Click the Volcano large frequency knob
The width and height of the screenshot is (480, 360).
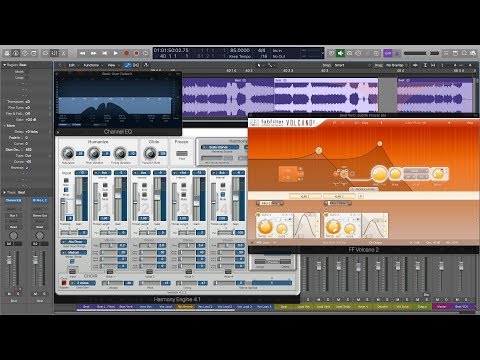(x=379, y=174)
